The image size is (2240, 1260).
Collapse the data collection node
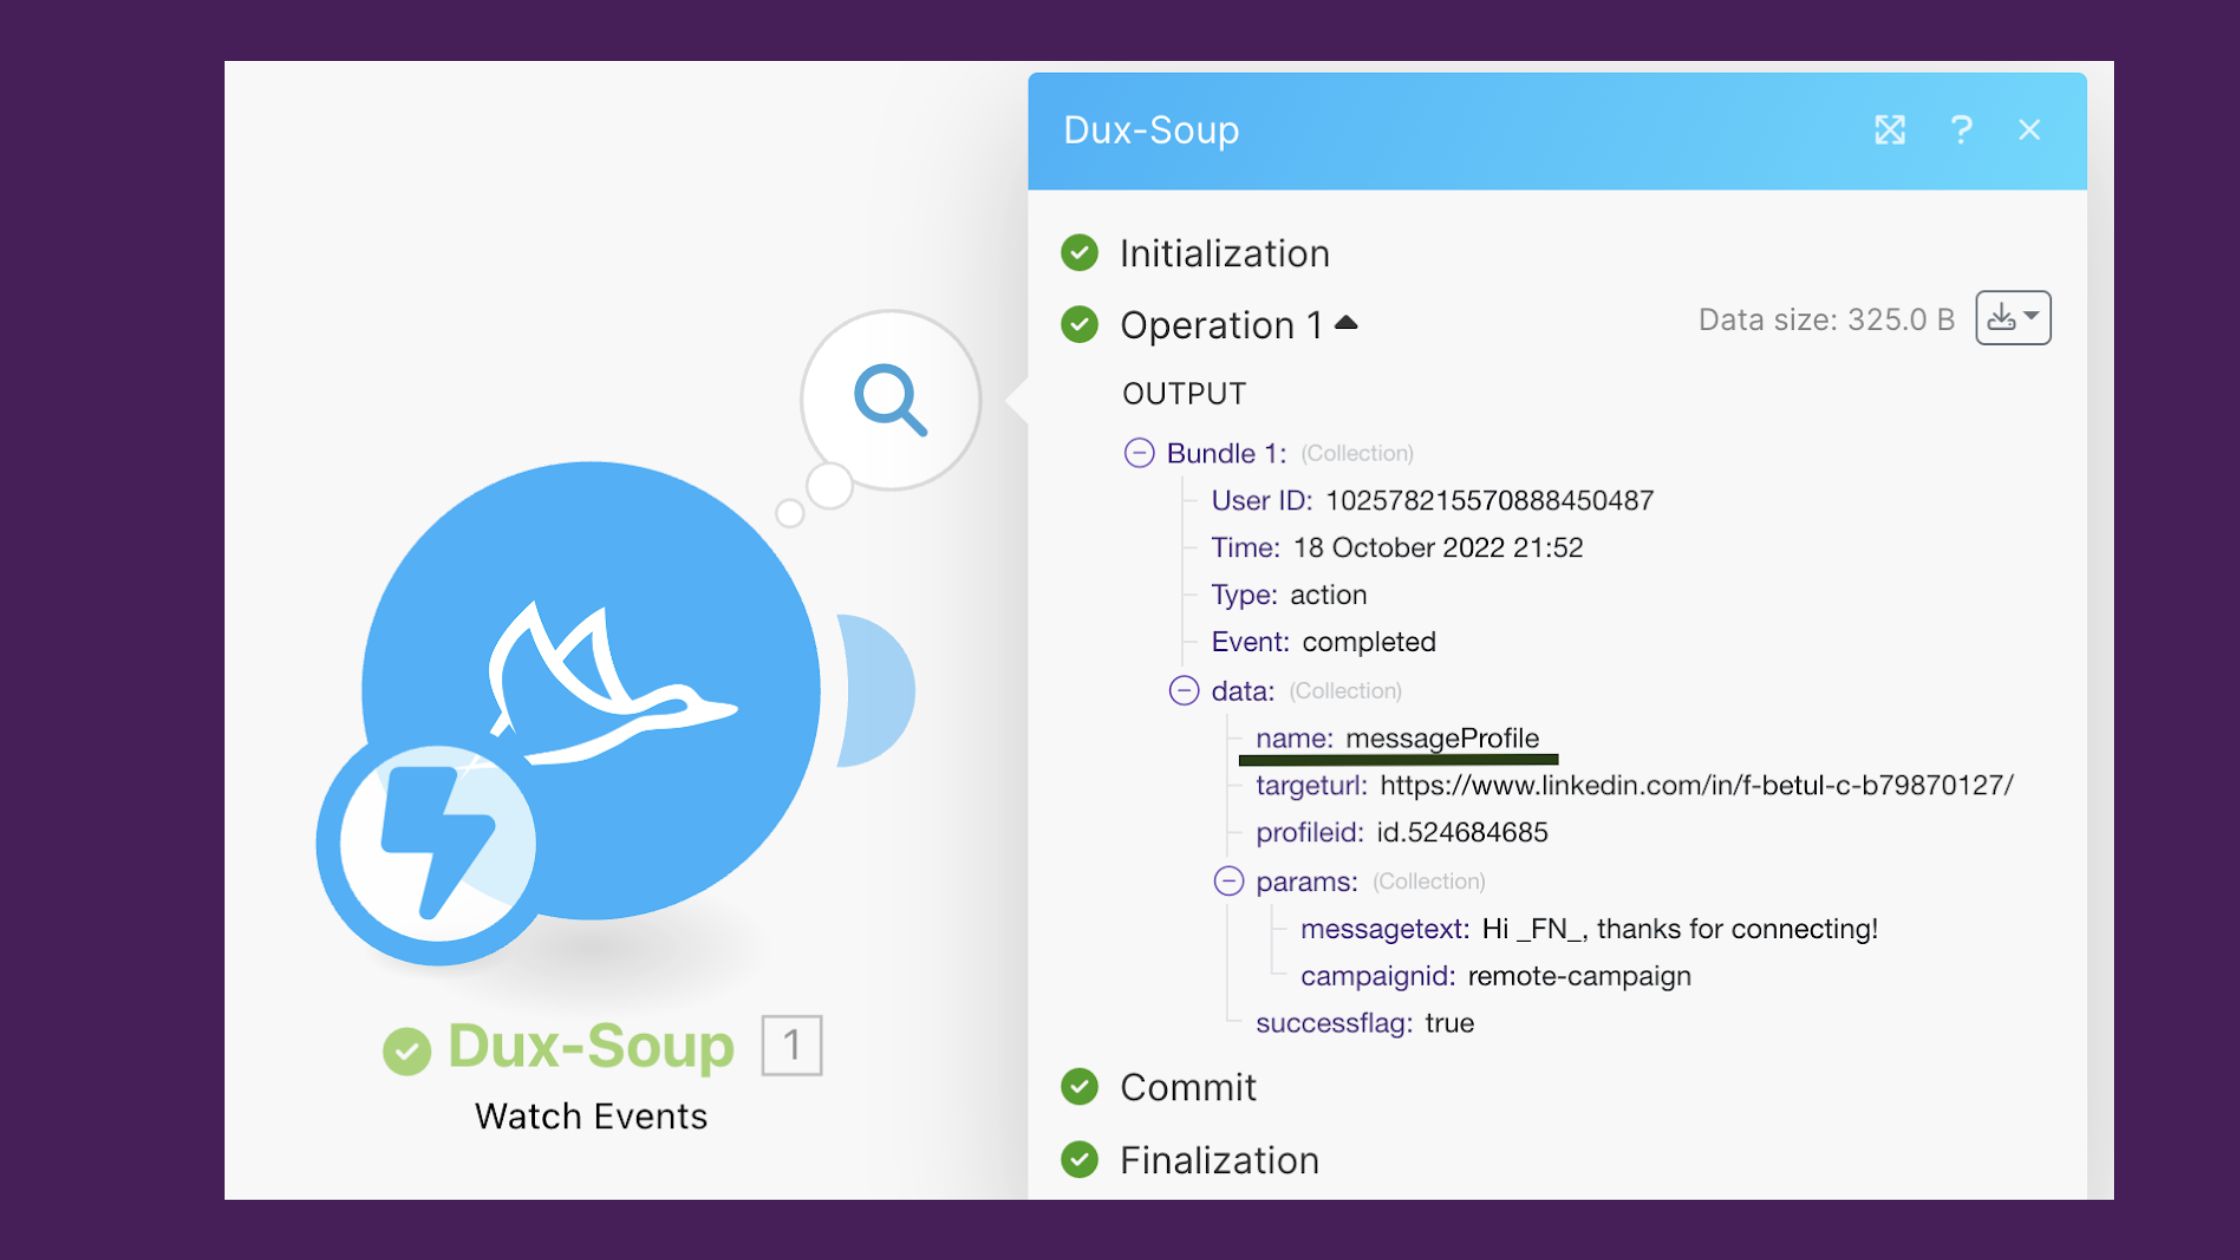1184,690
